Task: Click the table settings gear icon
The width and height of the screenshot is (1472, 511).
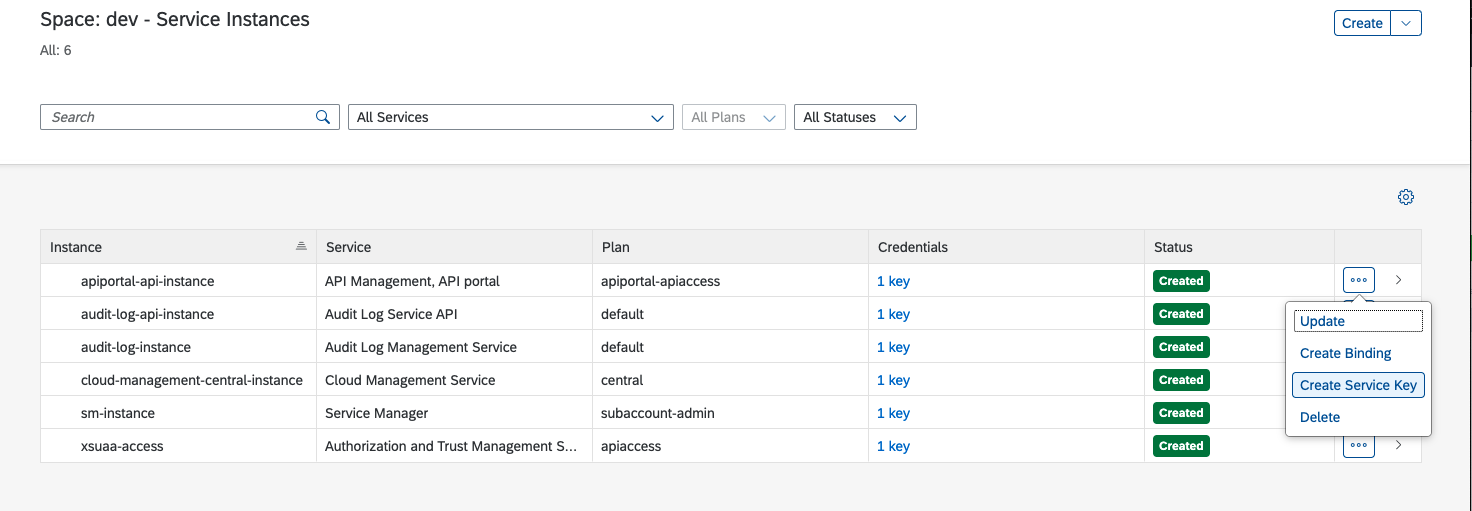Action: [x=1405, y=197]
